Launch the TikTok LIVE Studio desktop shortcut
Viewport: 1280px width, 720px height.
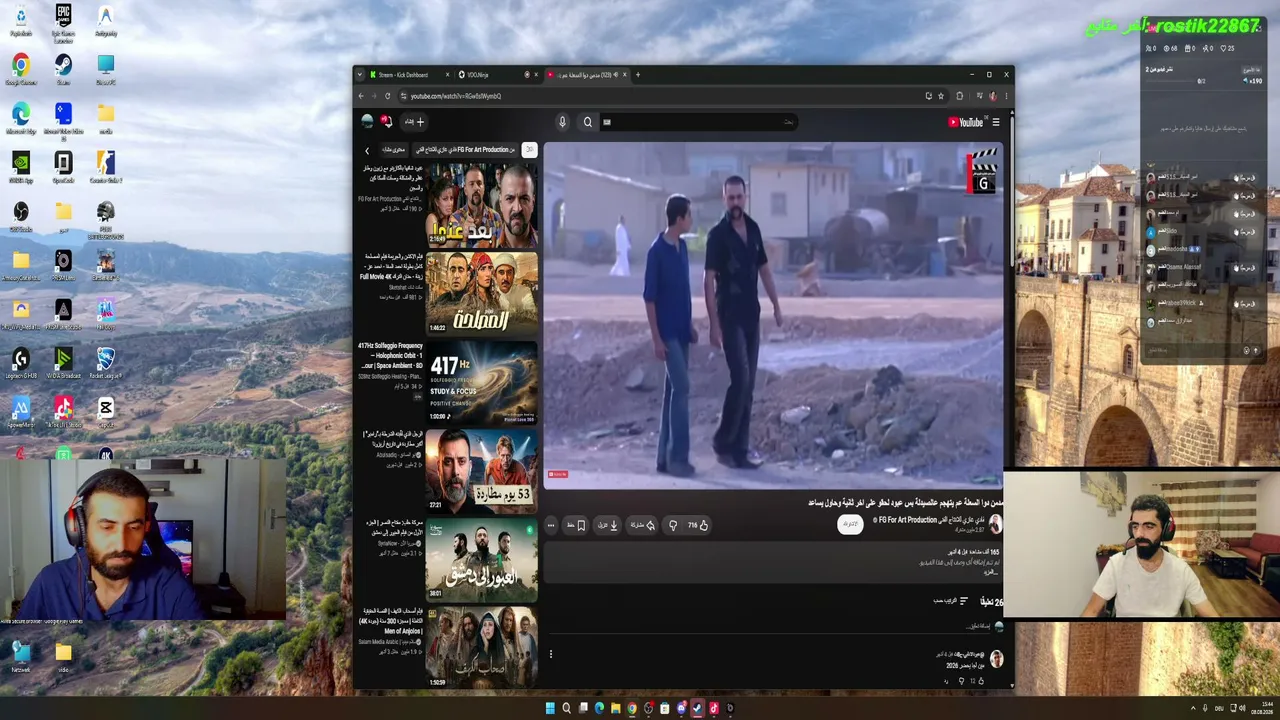(x=63, y=411)
